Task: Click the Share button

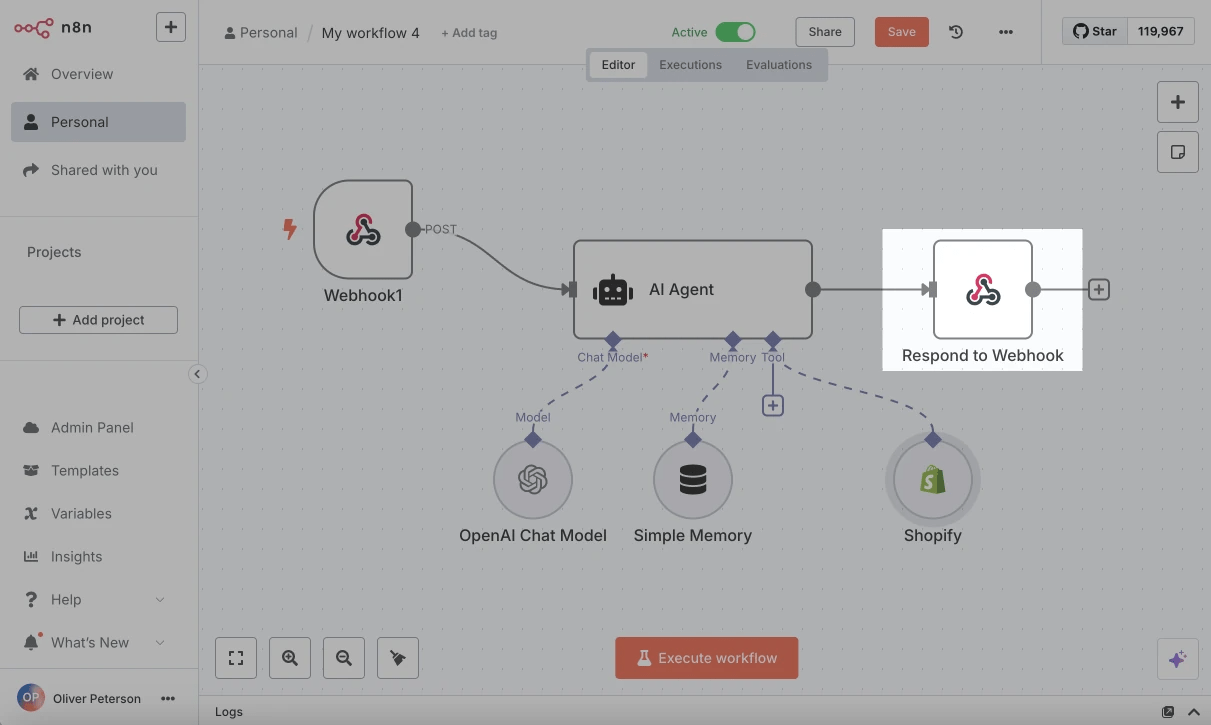Action: click(x=825, y=32)
